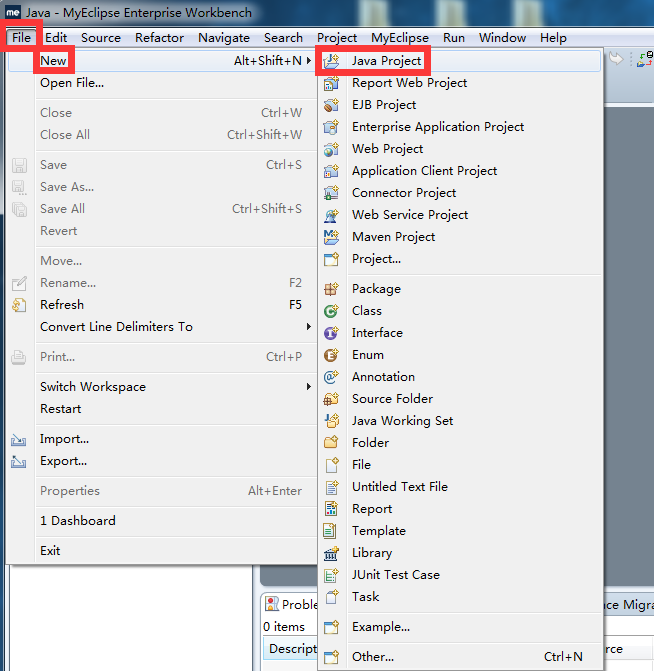Click the purple Interface icon
Image resolution: width=654 pixels, height=671 pixels.
[x=331, y=333]
